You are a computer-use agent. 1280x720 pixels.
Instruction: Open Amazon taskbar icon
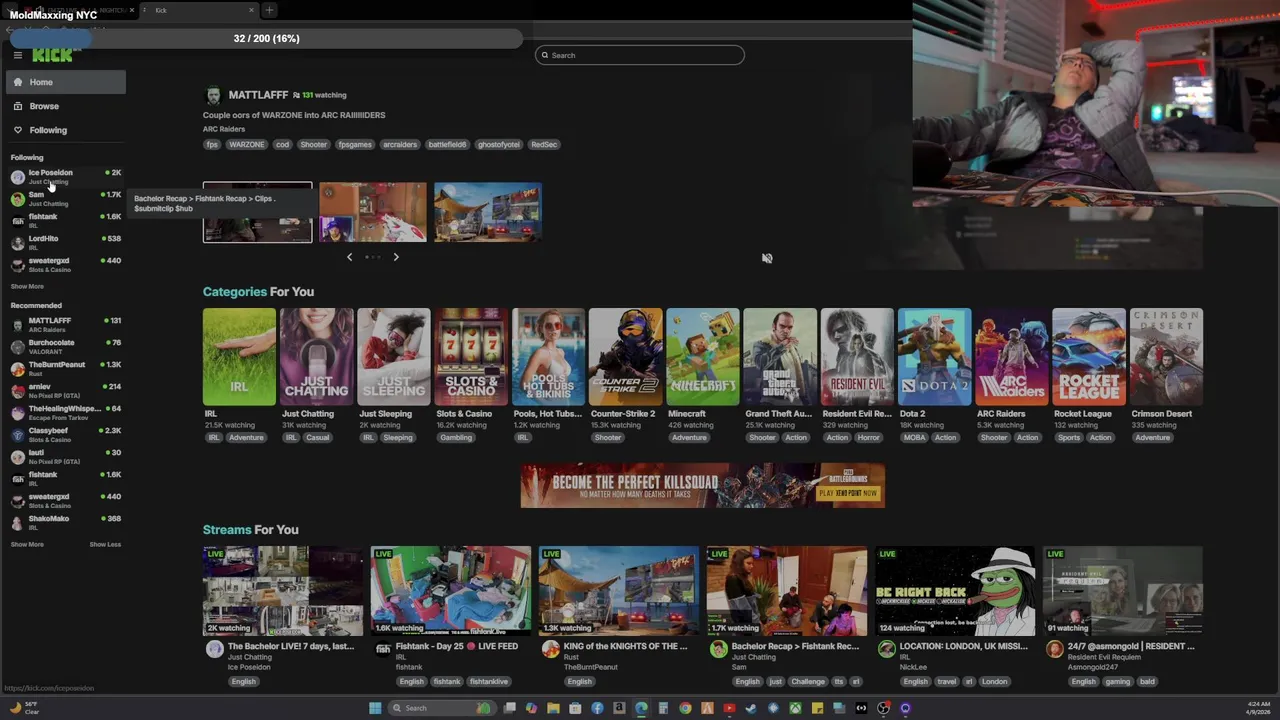tap(619, 708)
